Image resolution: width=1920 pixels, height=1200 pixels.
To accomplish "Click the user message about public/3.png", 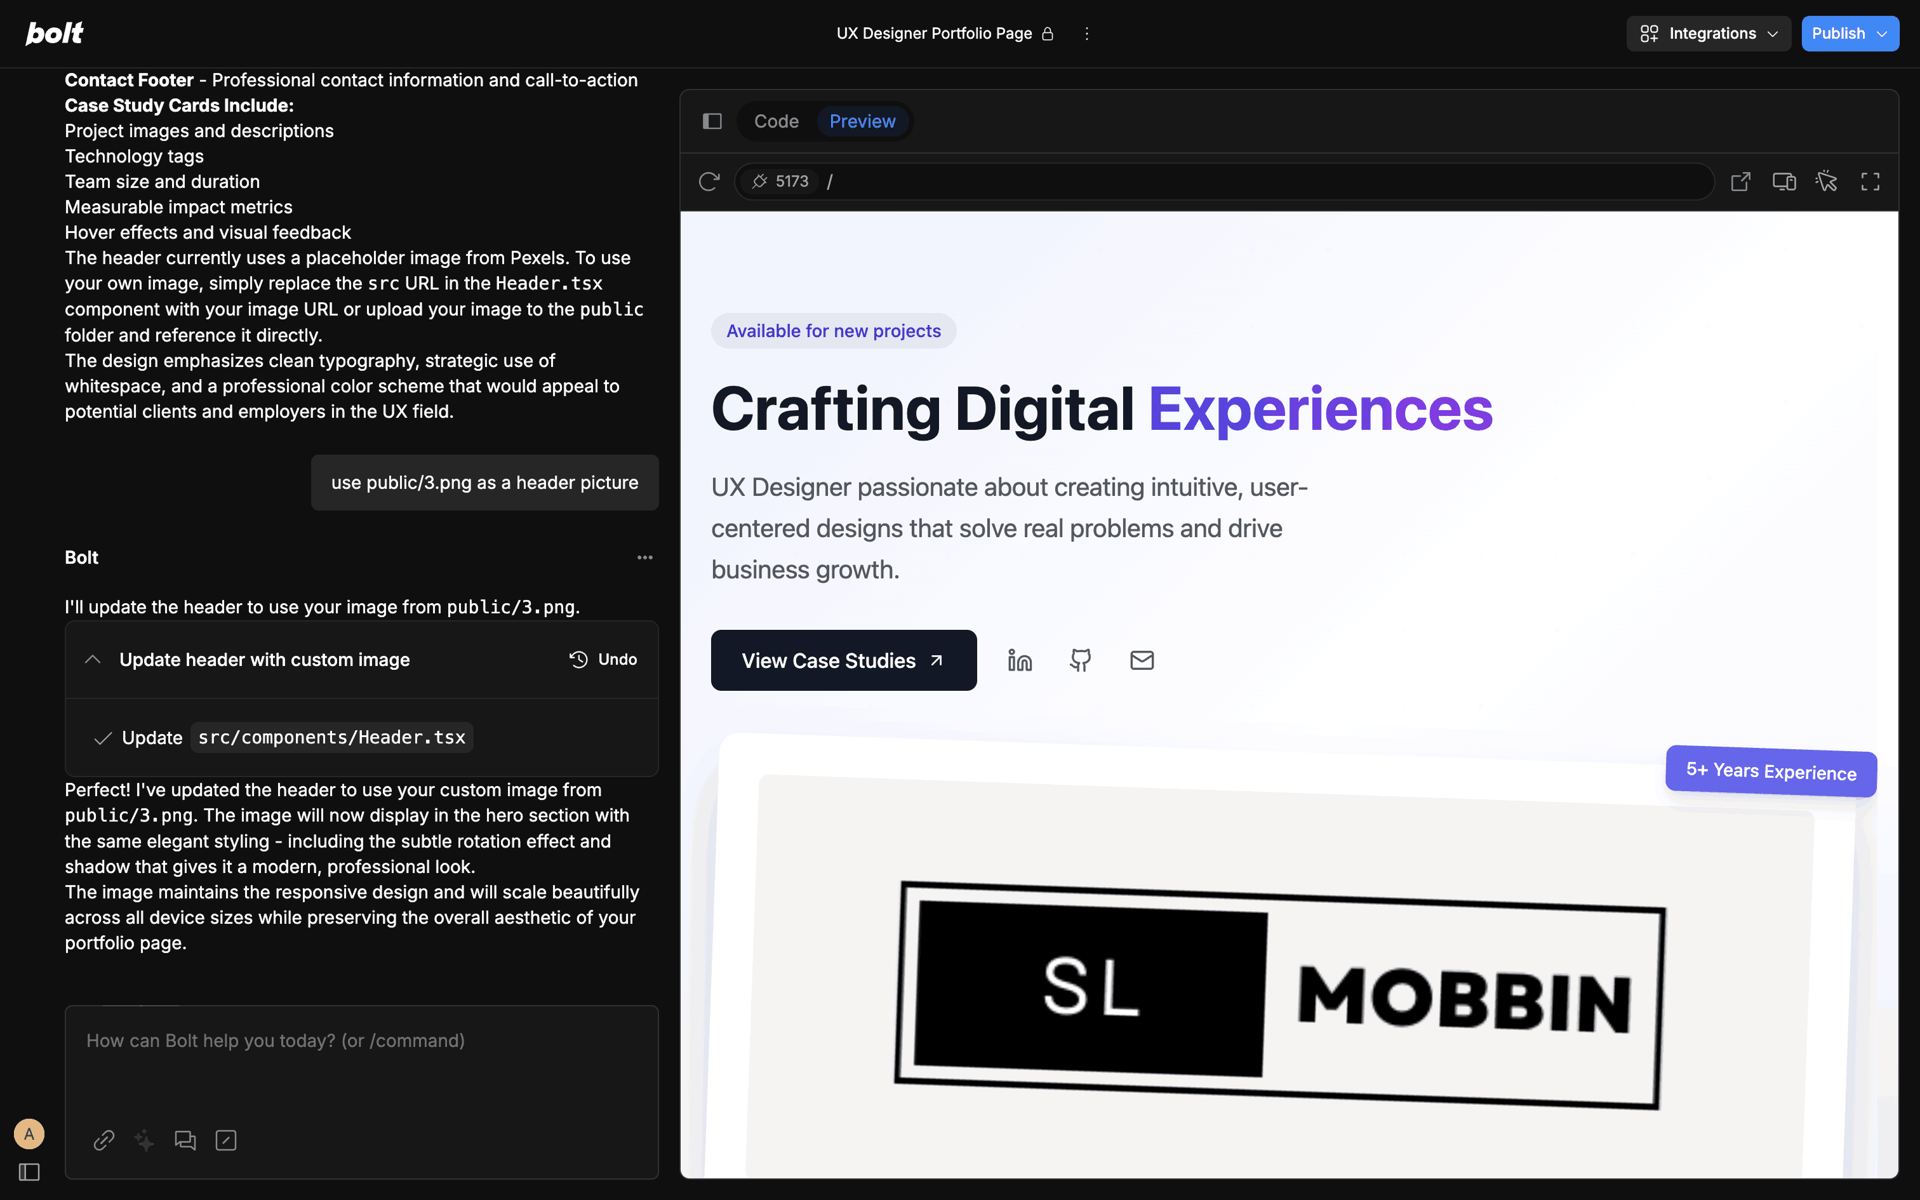I will click(485, 482).
